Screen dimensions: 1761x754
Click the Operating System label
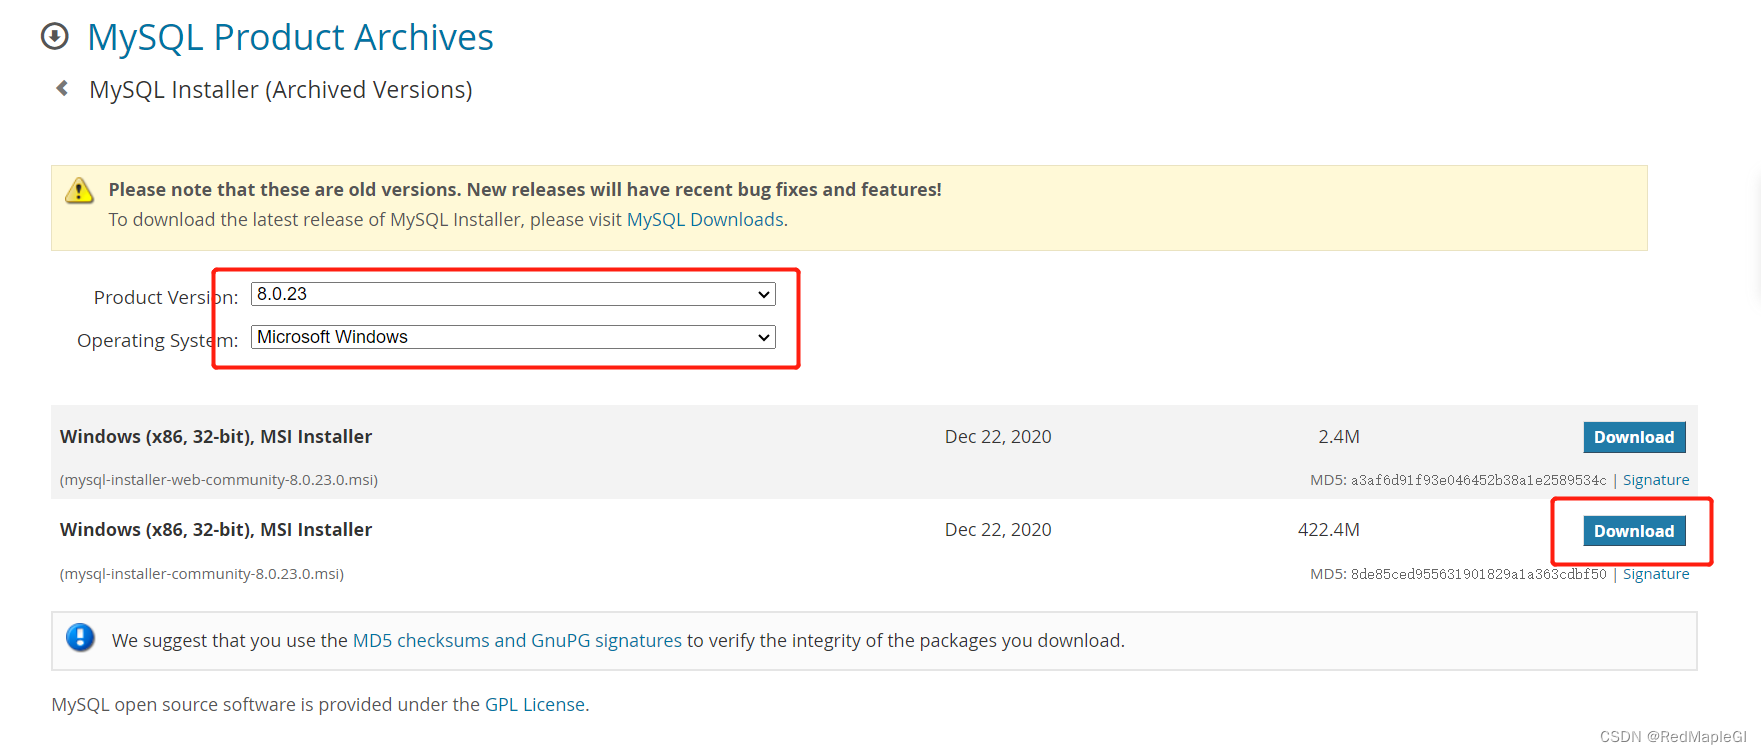[x=158, y=340]
